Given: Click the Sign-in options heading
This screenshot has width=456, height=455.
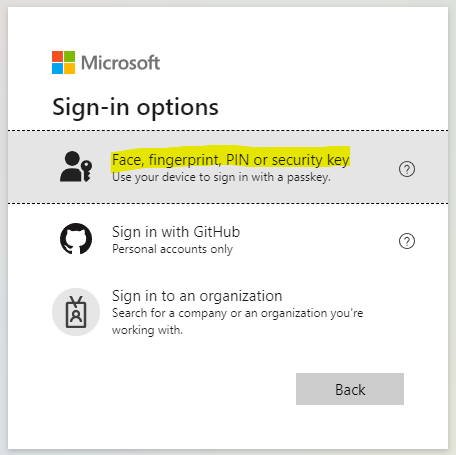Looking at the screenshot, I should (x=135, y=107).
